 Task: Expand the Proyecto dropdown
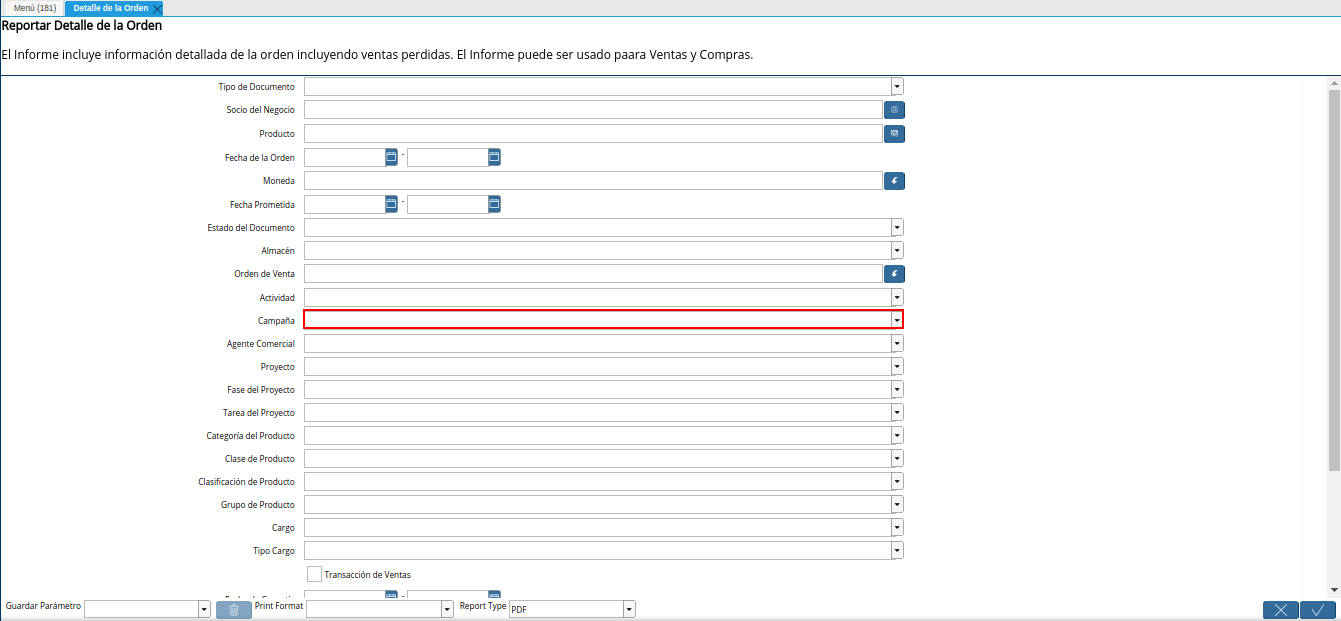click(897, 367)
